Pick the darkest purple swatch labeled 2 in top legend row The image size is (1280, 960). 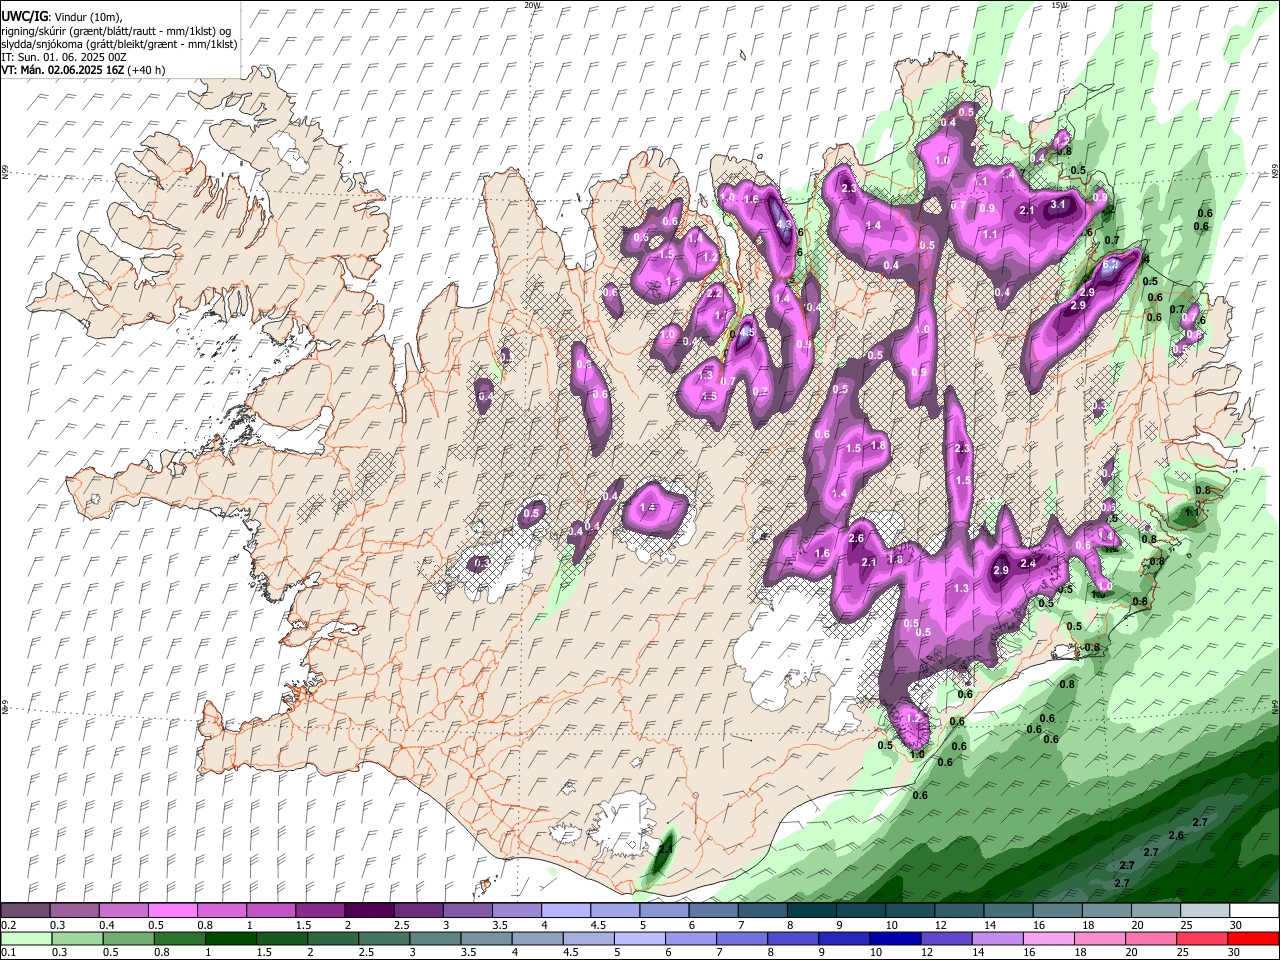(x=369, y=911)
